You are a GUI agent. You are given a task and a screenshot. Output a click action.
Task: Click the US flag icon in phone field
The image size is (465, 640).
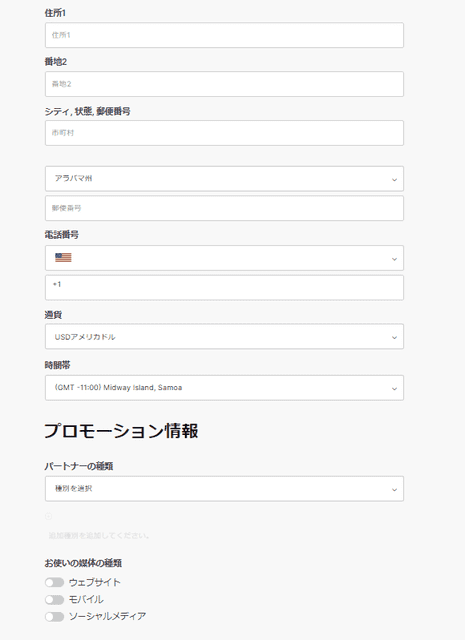click(x=63, y=258)
